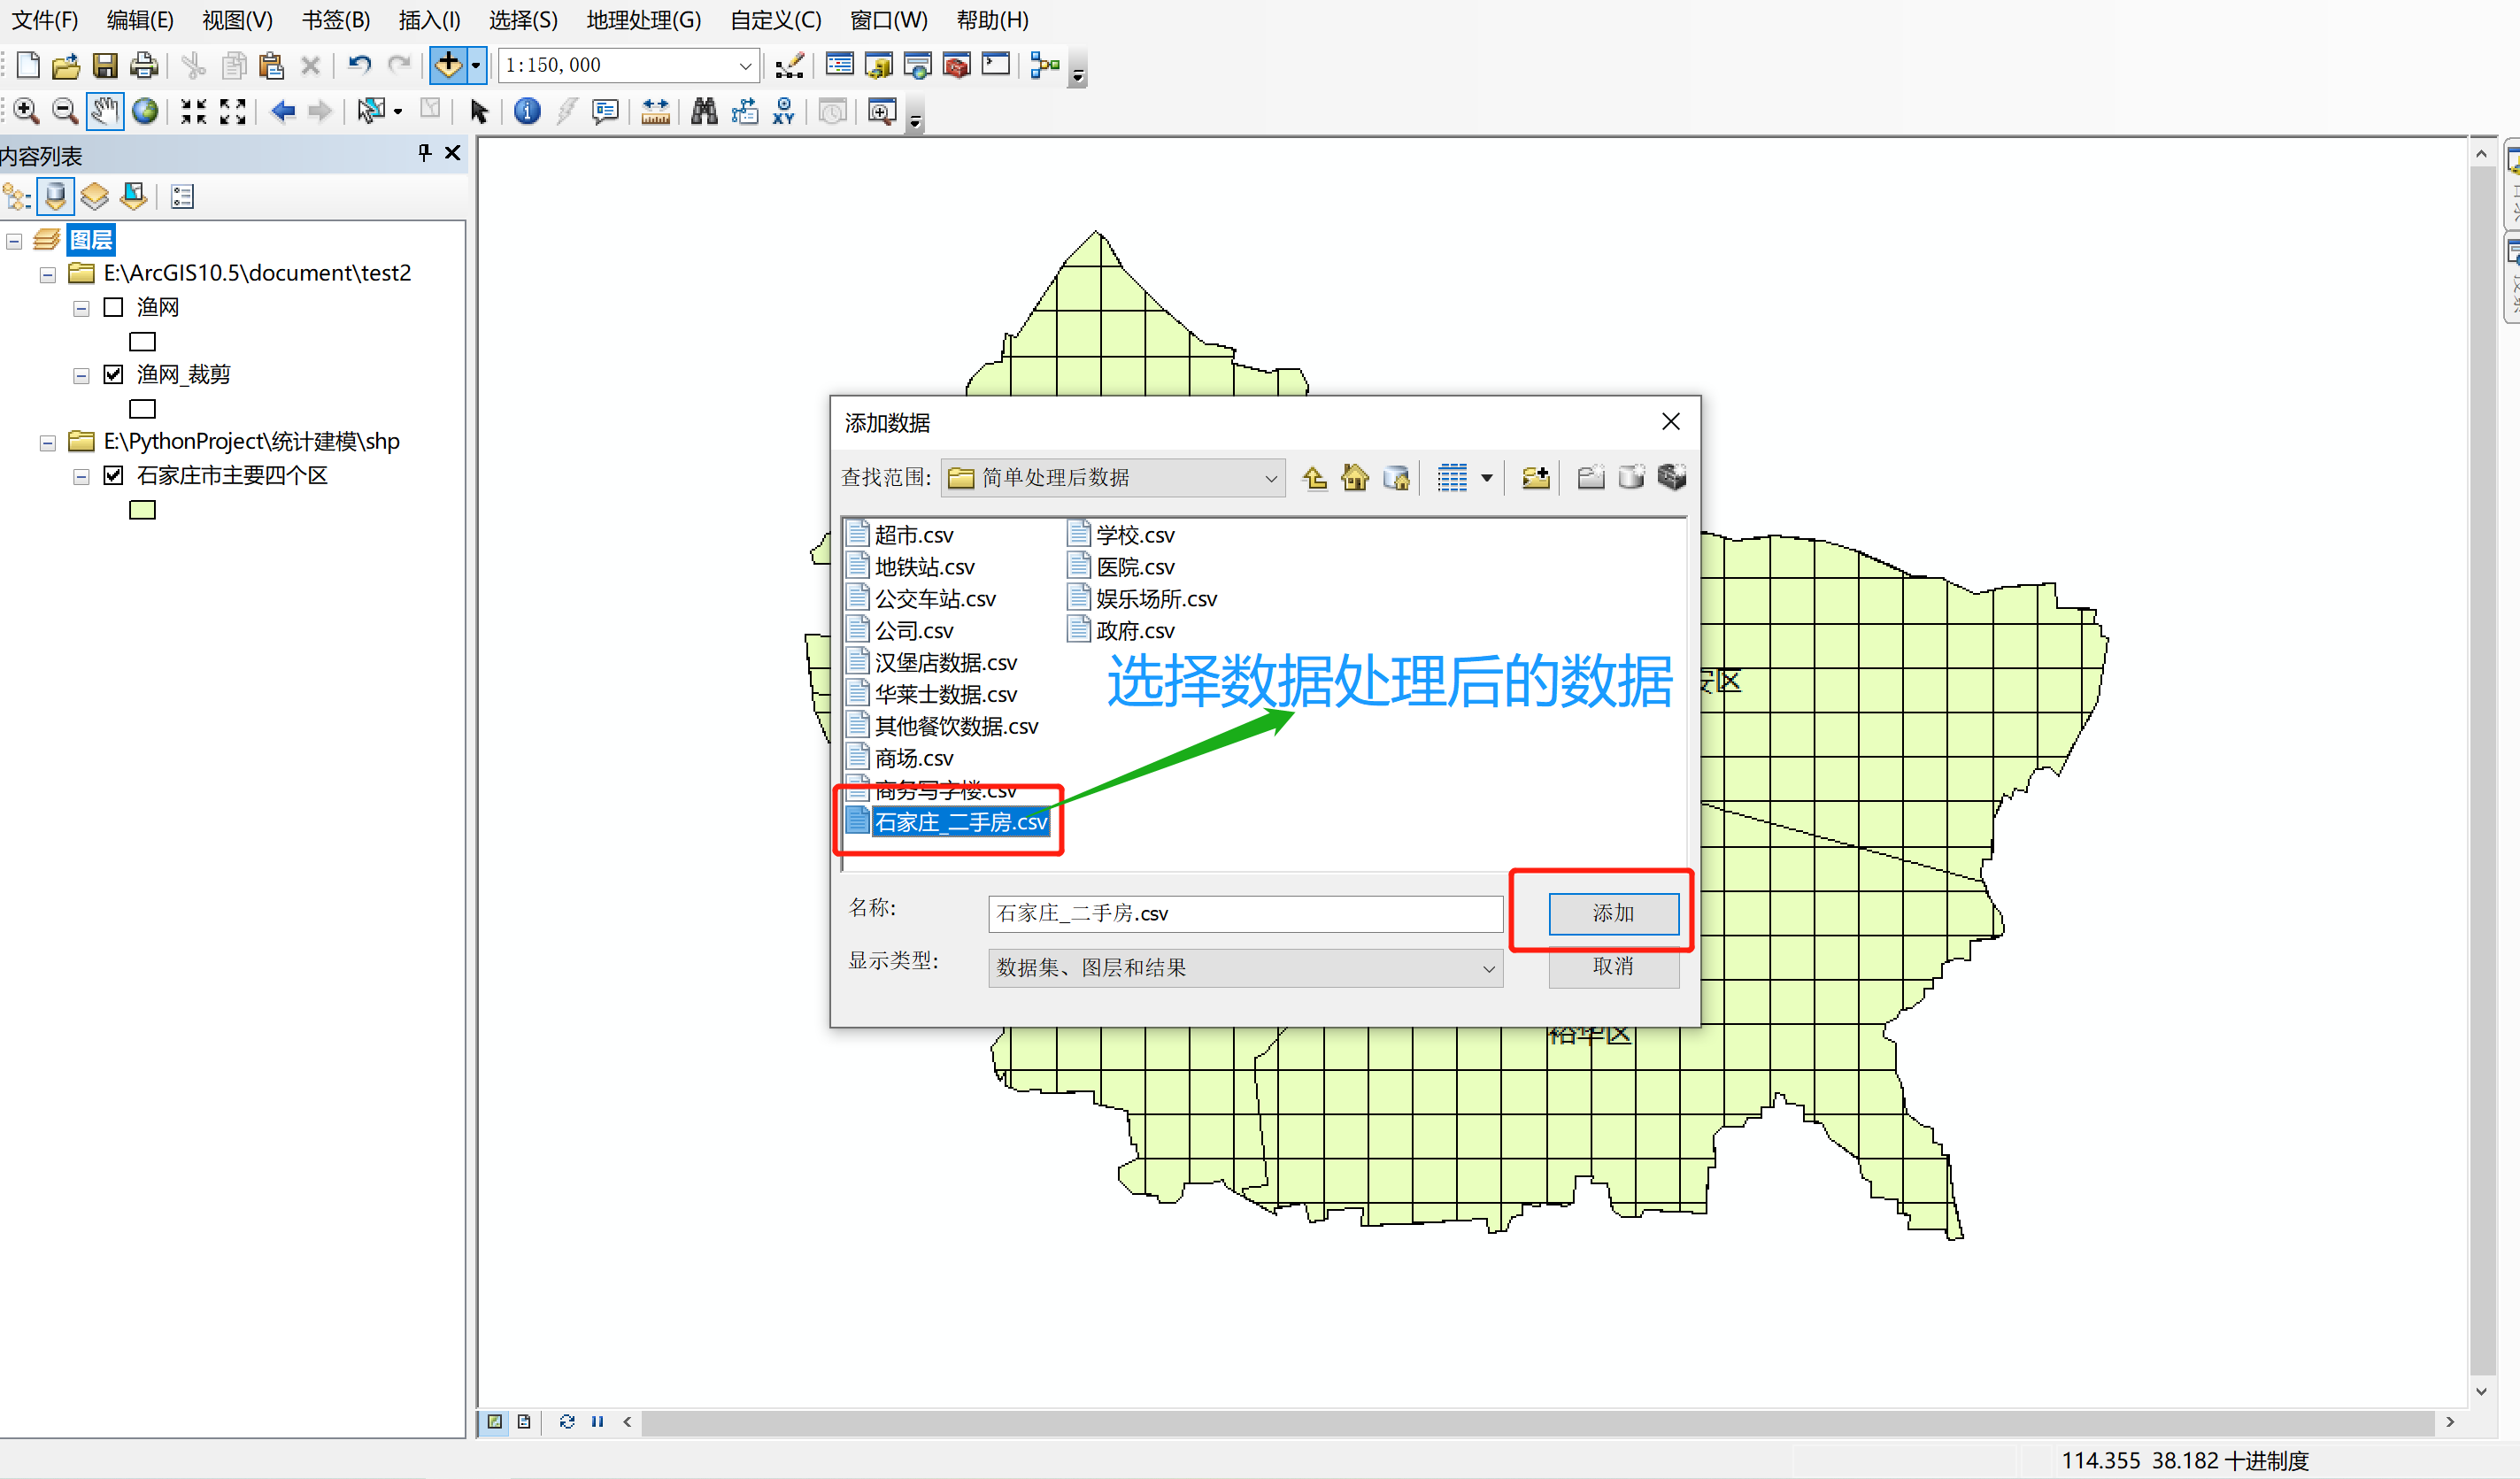The width and height of the screenshot is (2520, 1479).
Task: Select the Zoom In tool
Action: tap(26, 111)
